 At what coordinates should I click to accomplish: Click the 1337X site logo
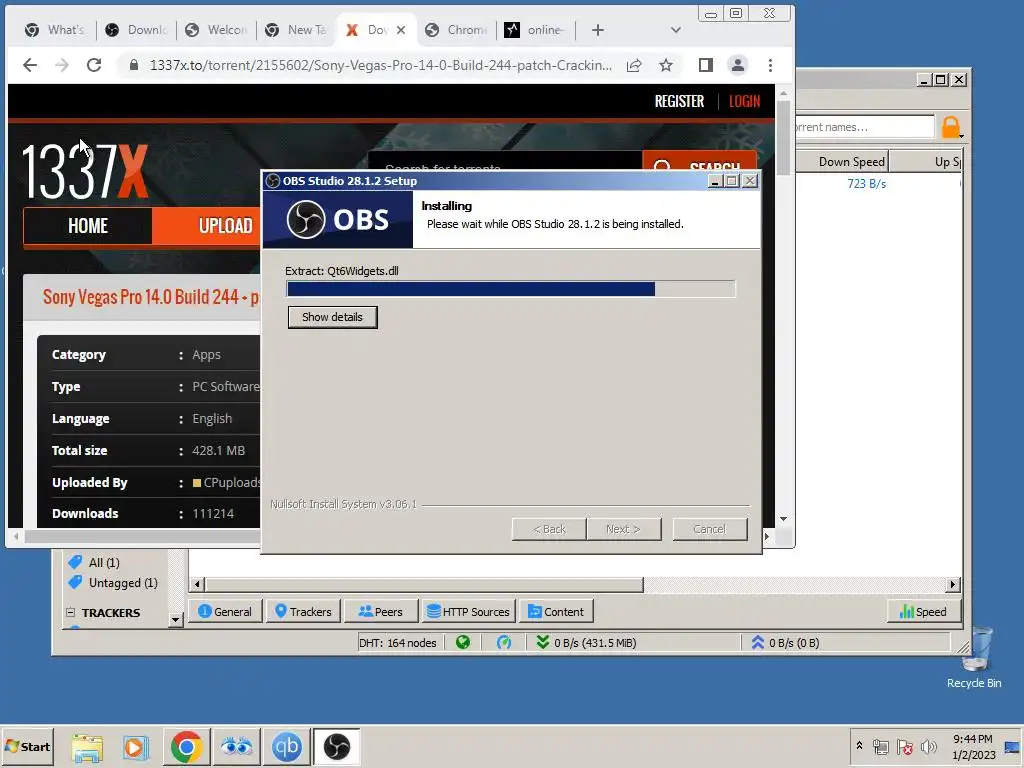click(86, 172)
